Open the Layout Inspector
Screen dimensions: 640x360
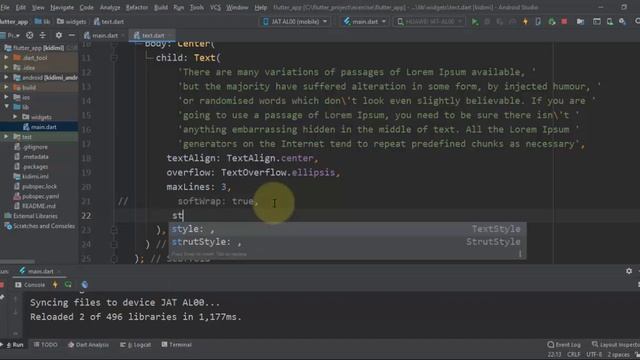pyautogui.click(x=615, y=344)
